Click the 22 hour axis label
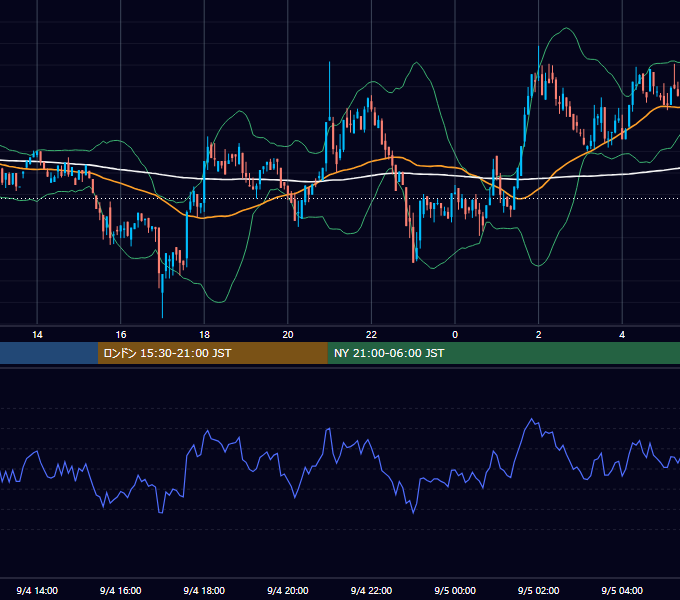680x600 pixels. tap(371, 335)
